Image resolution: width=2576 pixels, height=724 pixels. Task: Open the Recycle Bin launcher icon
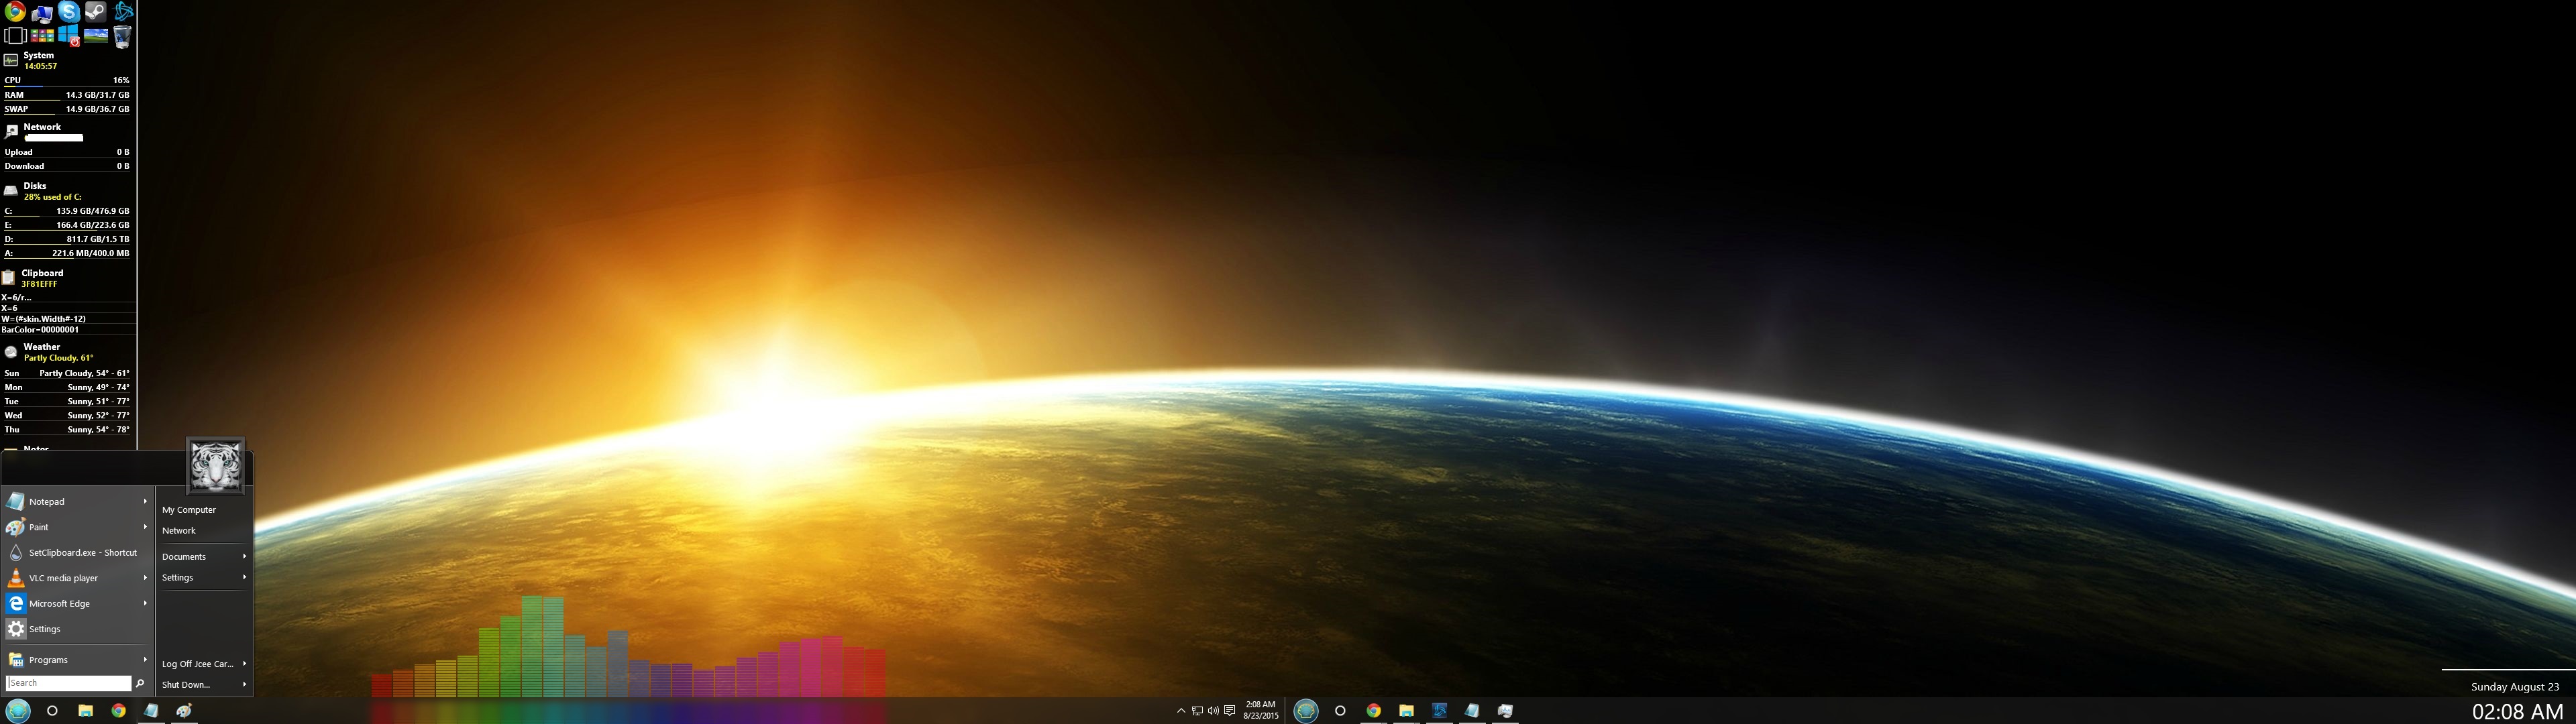pyautogui.click(x=122, y=37)
